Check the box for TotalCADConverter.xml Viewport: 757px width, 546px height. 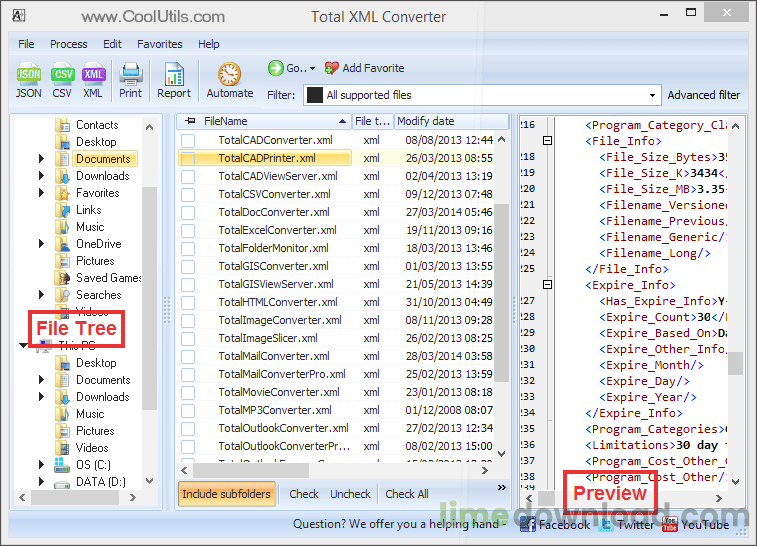188,140
